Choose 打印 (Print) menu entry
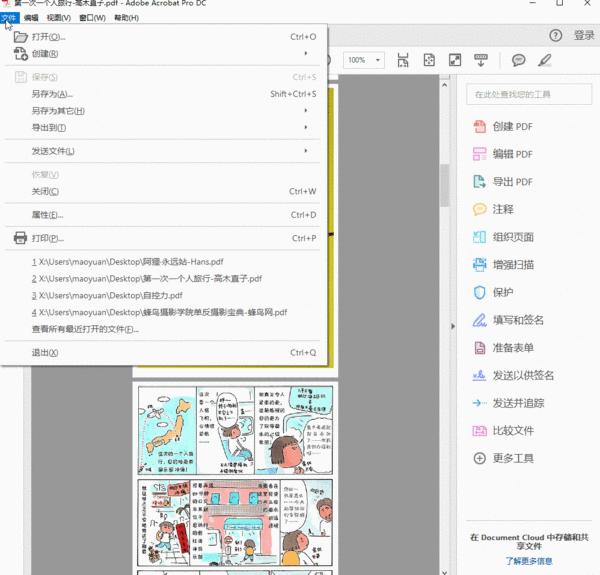600x575 pixels. coord(163,238)
